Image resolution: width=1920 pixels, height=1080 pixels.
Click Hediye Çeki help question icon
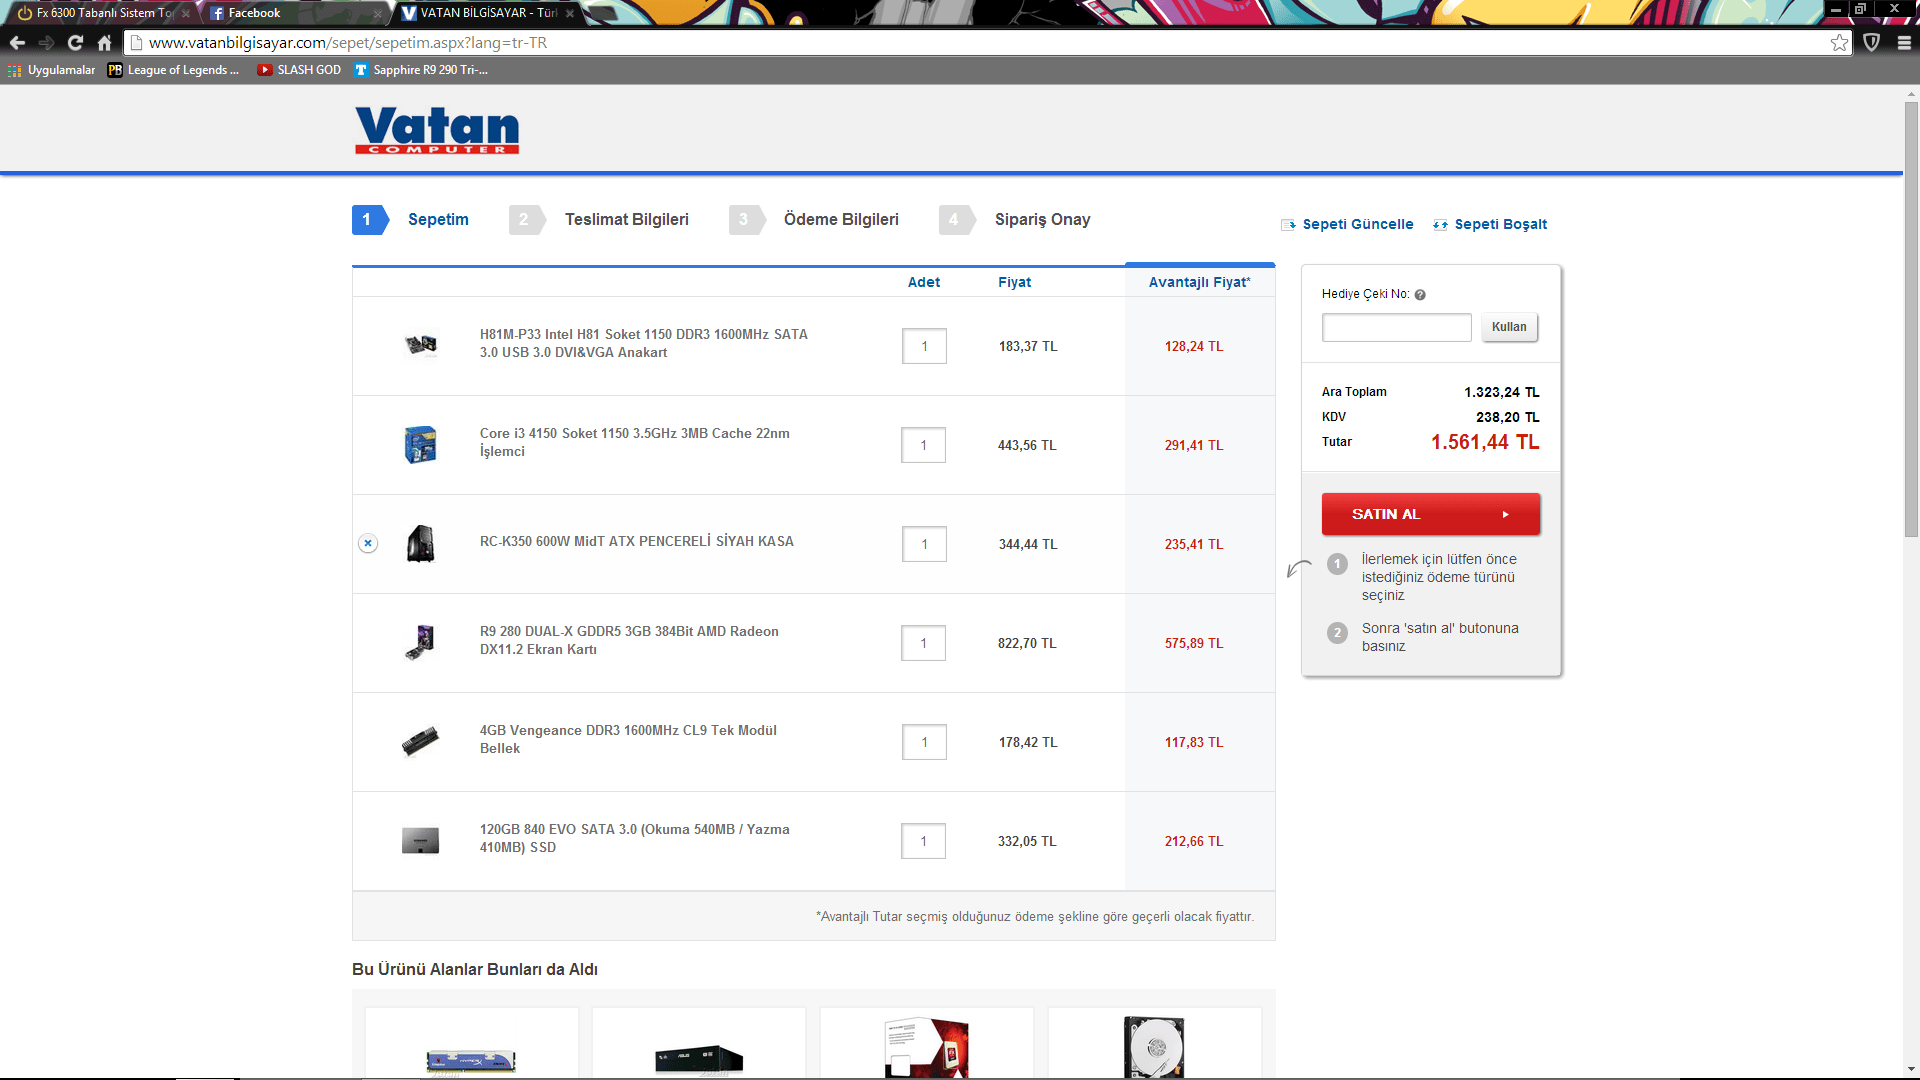coord(1420,295)
